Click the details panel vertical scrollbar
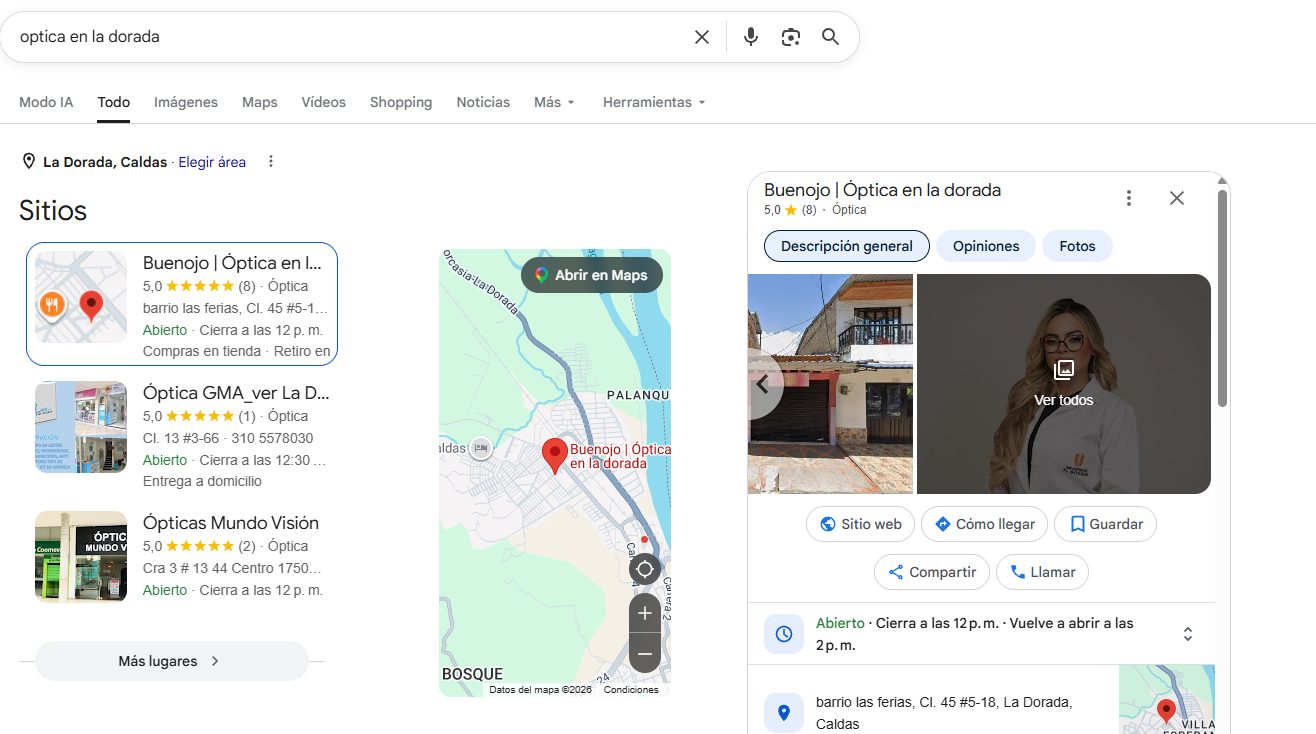 click(x=1222, y=298)
